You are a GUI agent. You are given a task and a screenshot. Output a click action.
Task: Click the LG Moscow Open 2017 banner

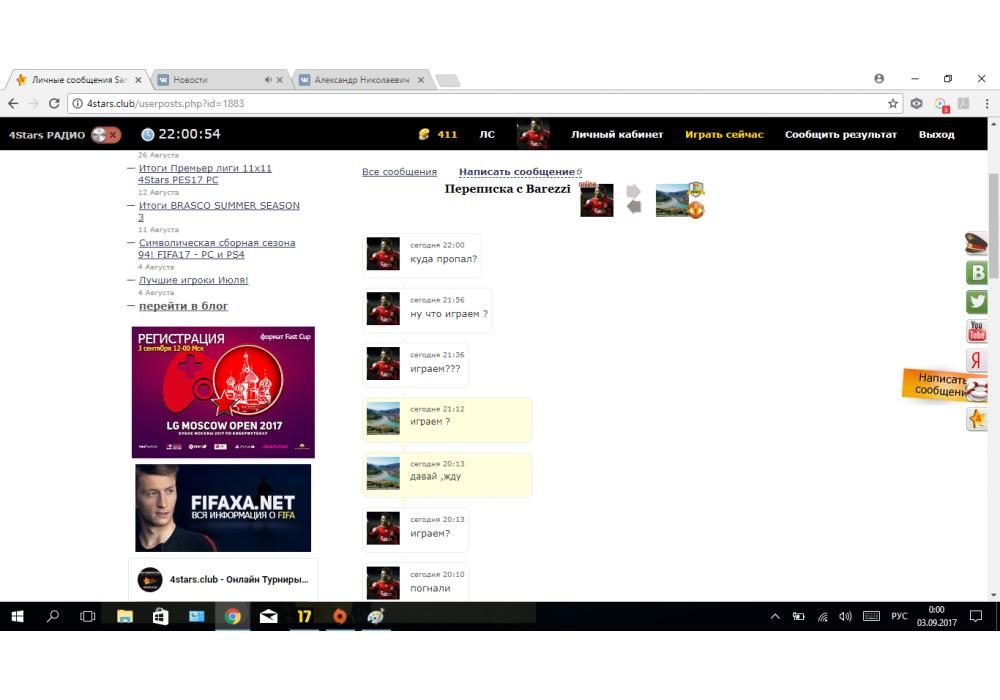point(223,392)
